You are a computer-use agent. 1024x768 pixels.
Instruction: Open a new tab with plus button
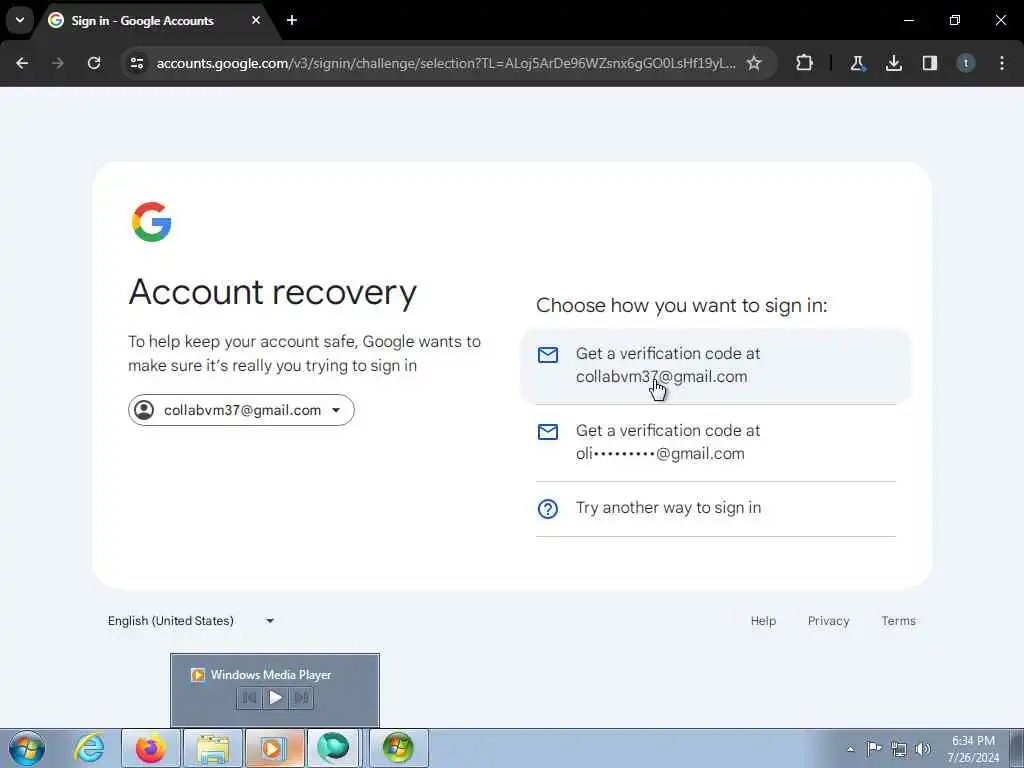point(292,20)
